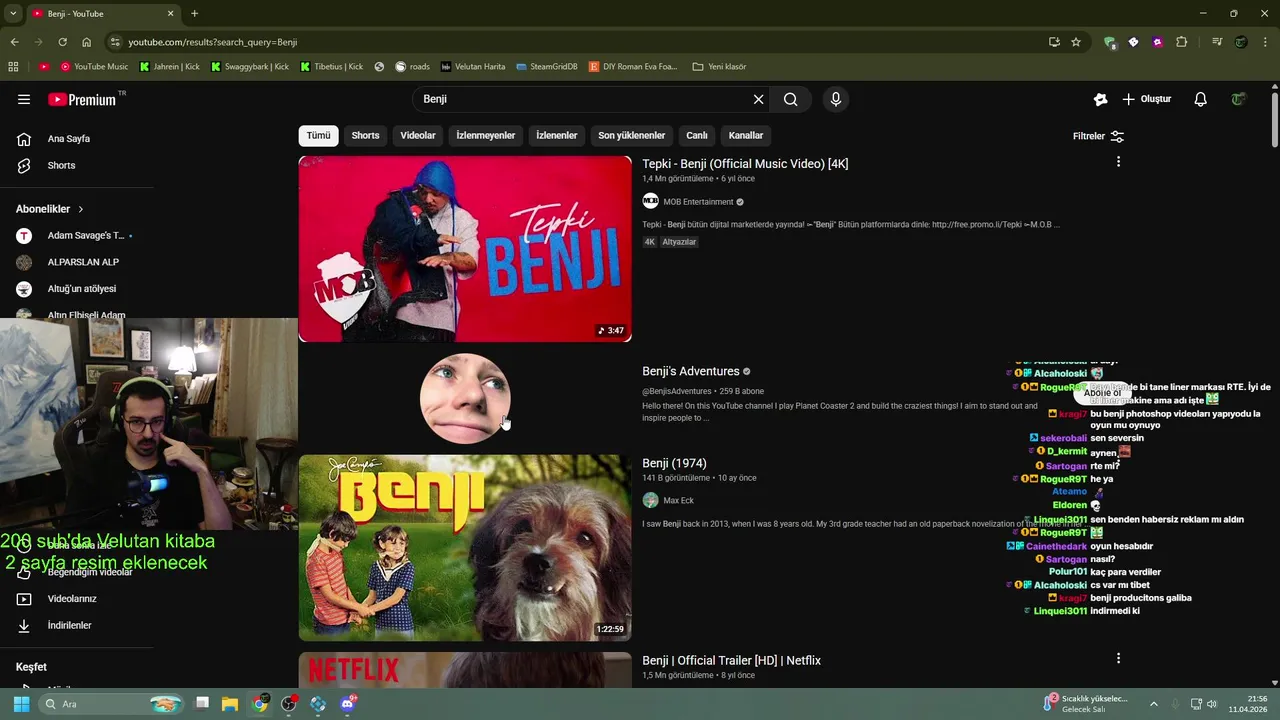Go back in the browser

click(x=14, y=42)
